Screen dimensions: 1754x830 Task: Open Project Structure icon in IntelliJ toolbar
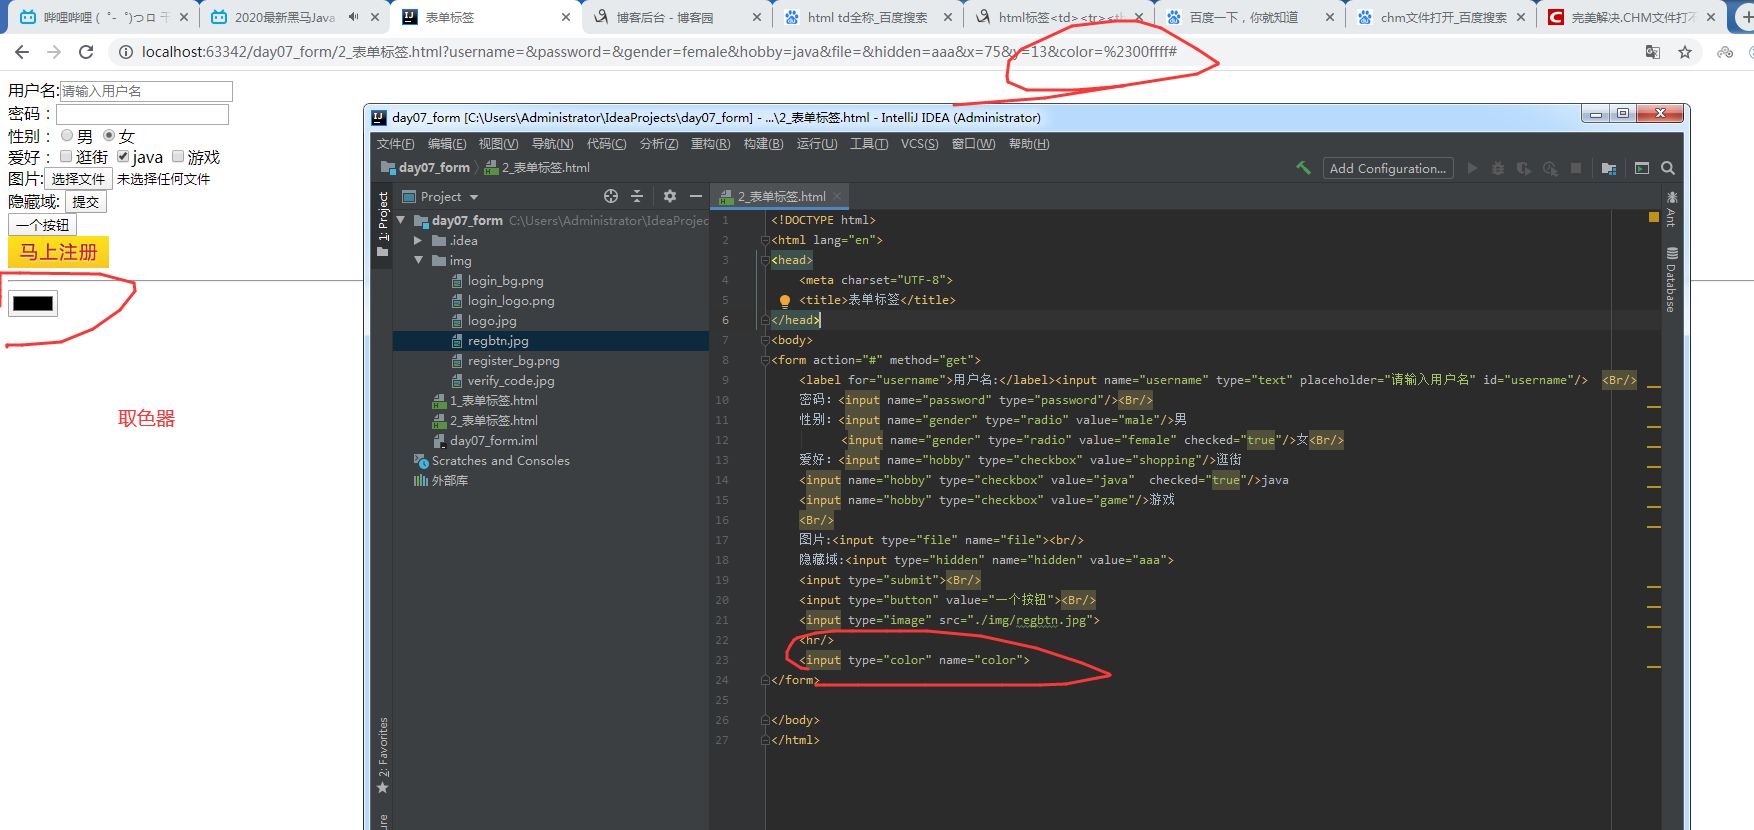pyautogui.click(x=1608, y=168)
